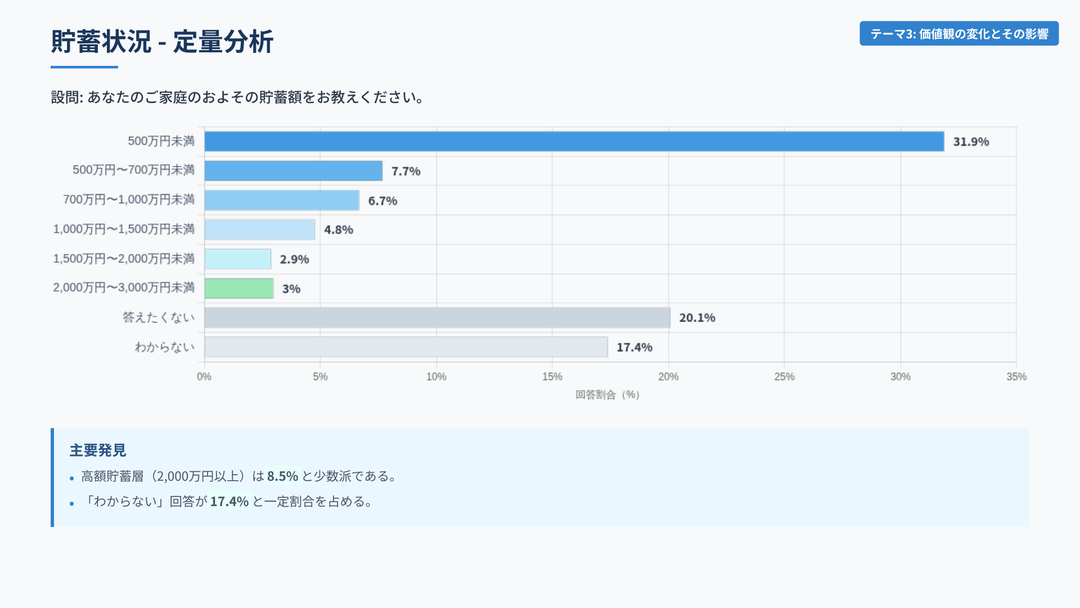Click the green 2,000万円〜3,000万円未満 bar

click(x=238, y=288)
